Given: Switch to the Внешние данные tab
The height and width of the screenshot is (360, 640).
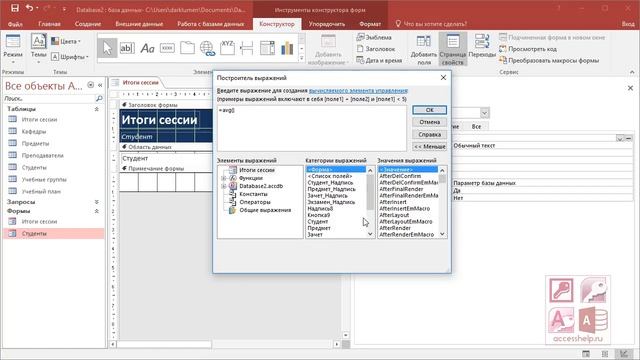Looking at the screenshot, I should point(139,24).
